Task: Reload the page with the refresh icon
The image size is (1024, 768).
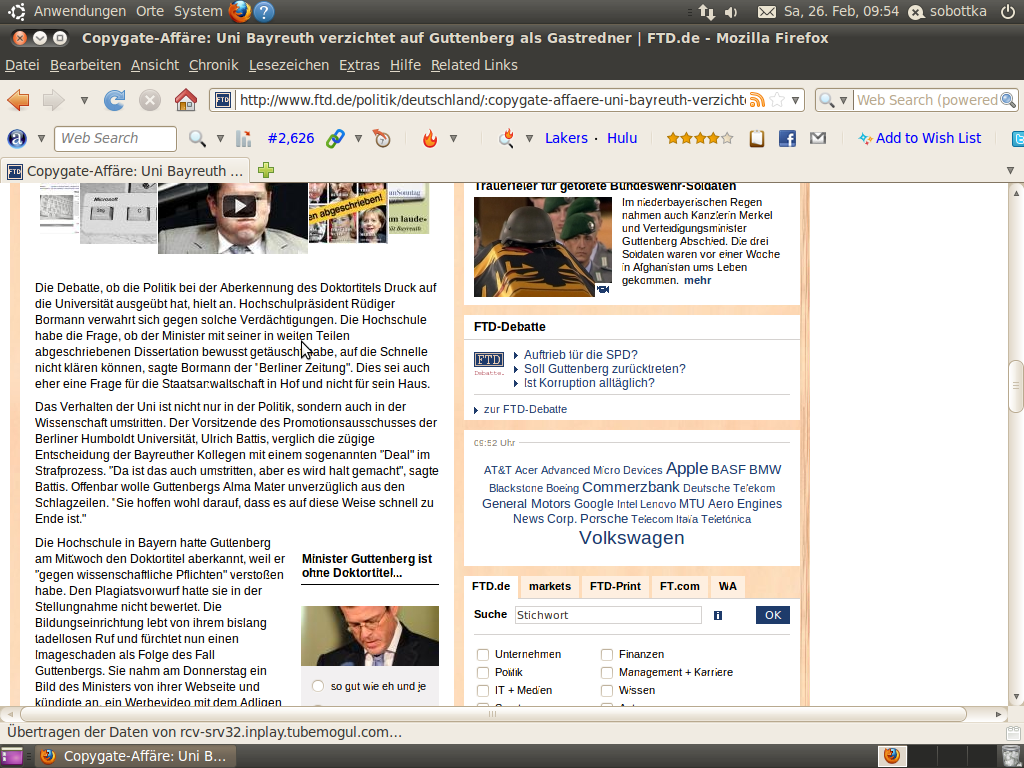Action: (114, 100)
